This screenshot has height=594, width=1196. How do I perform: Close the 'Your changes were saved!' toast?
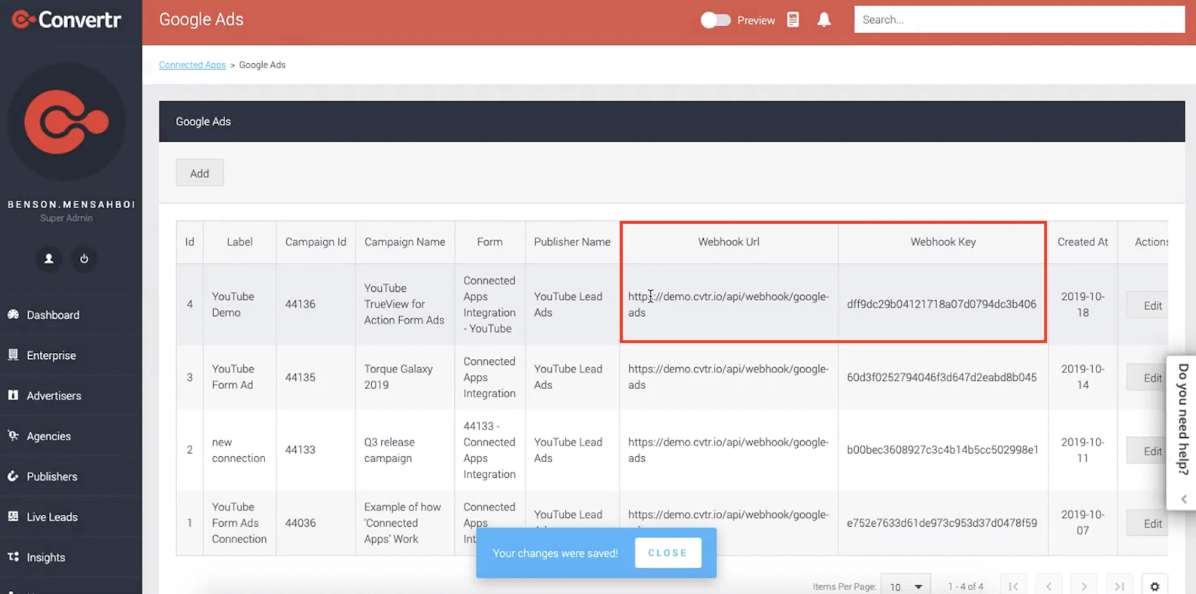tap(667, 553)
